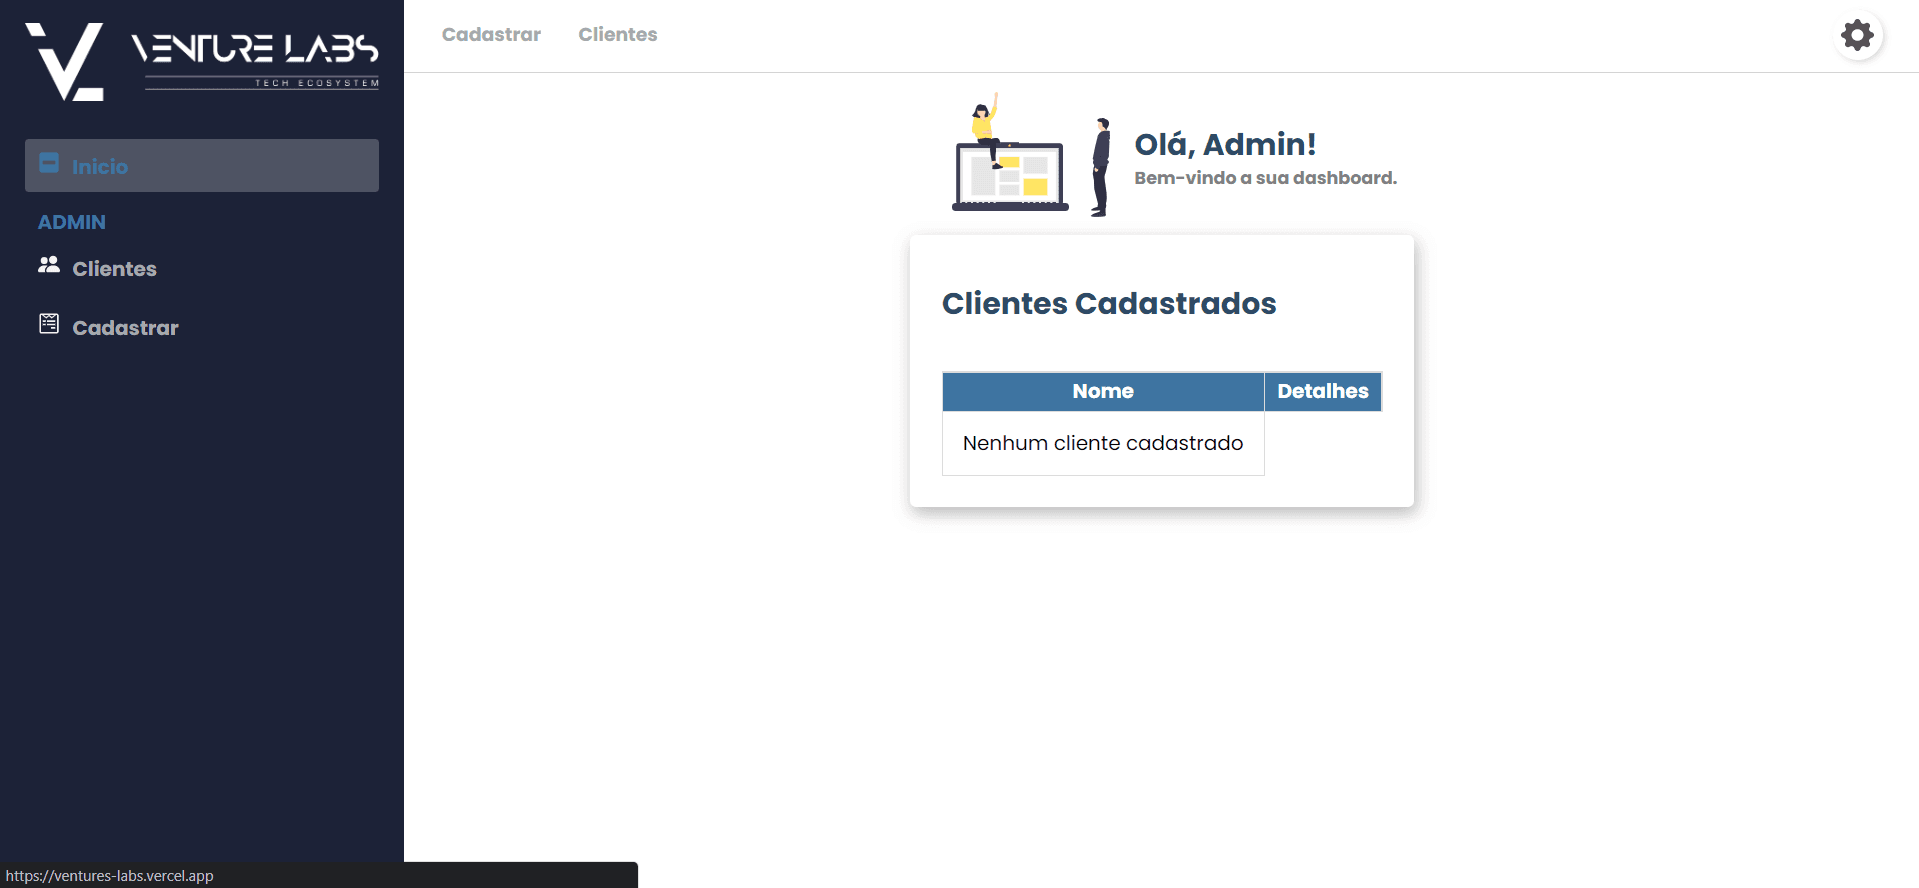Click the Cadastrar form icon in sidebar

pyautogui.click(x=49, y=323)
